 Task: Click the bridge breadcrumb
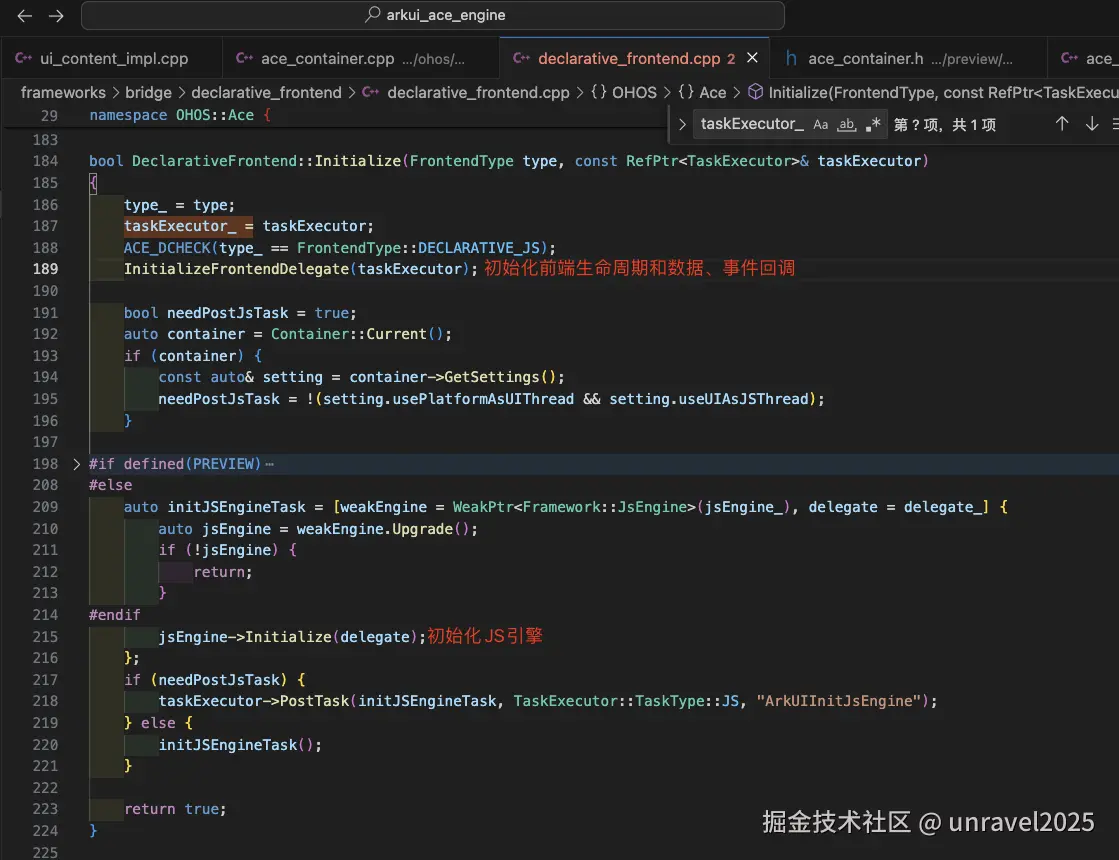pyautogui.click(x=148, y=93)
